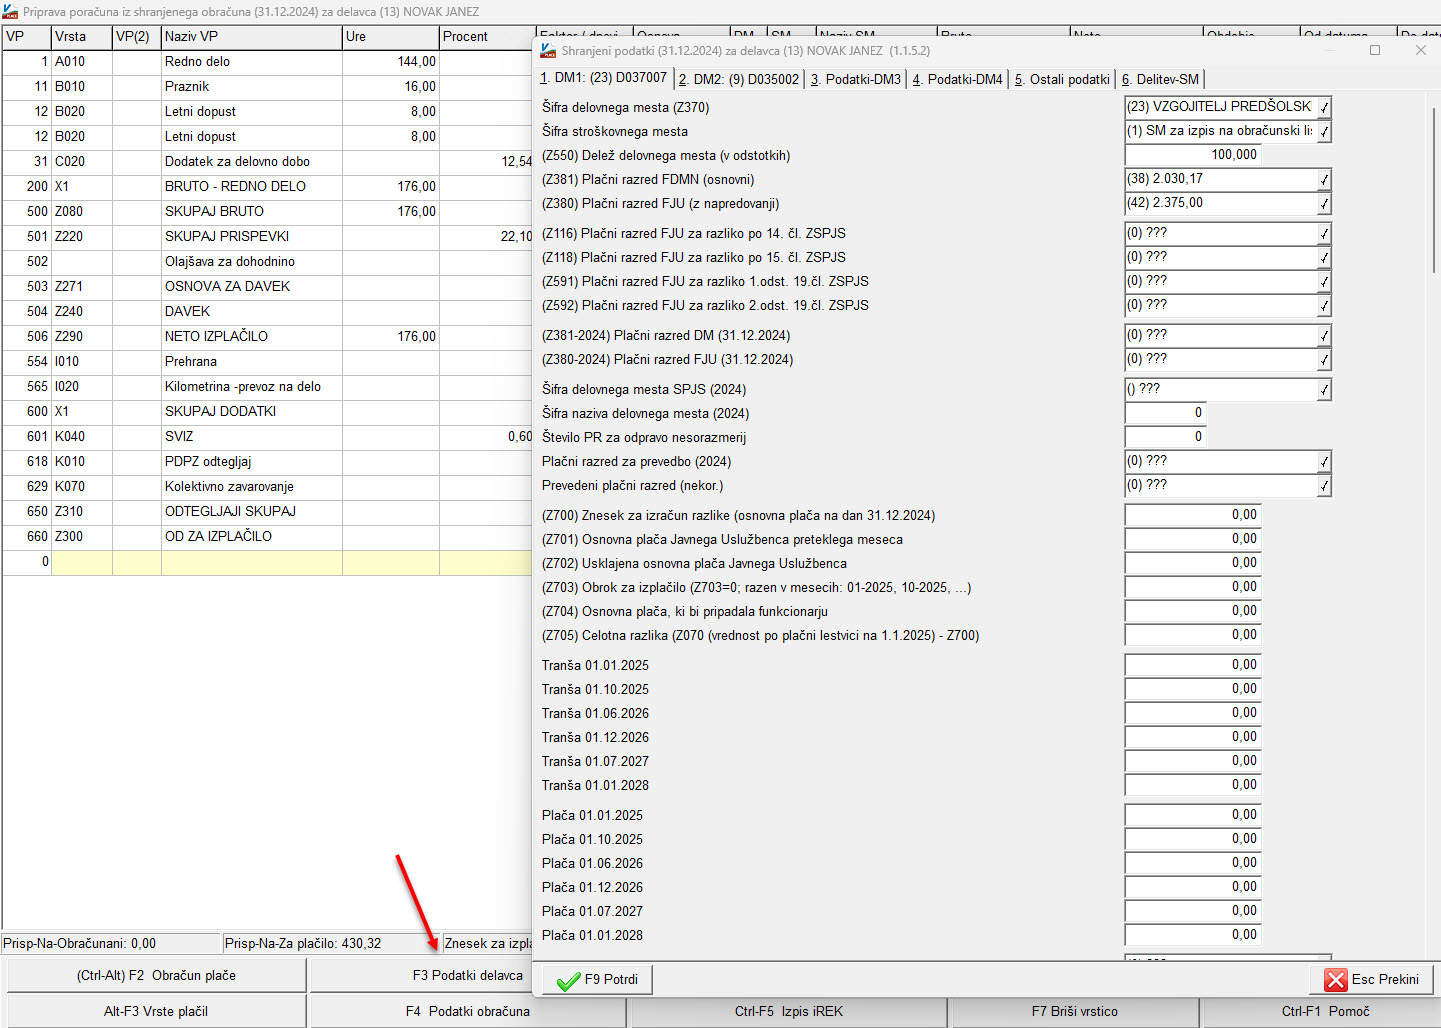Click the Plača 01.10.2025 value field
Screen dimensions: 1441x1028
click(1193, 839)
